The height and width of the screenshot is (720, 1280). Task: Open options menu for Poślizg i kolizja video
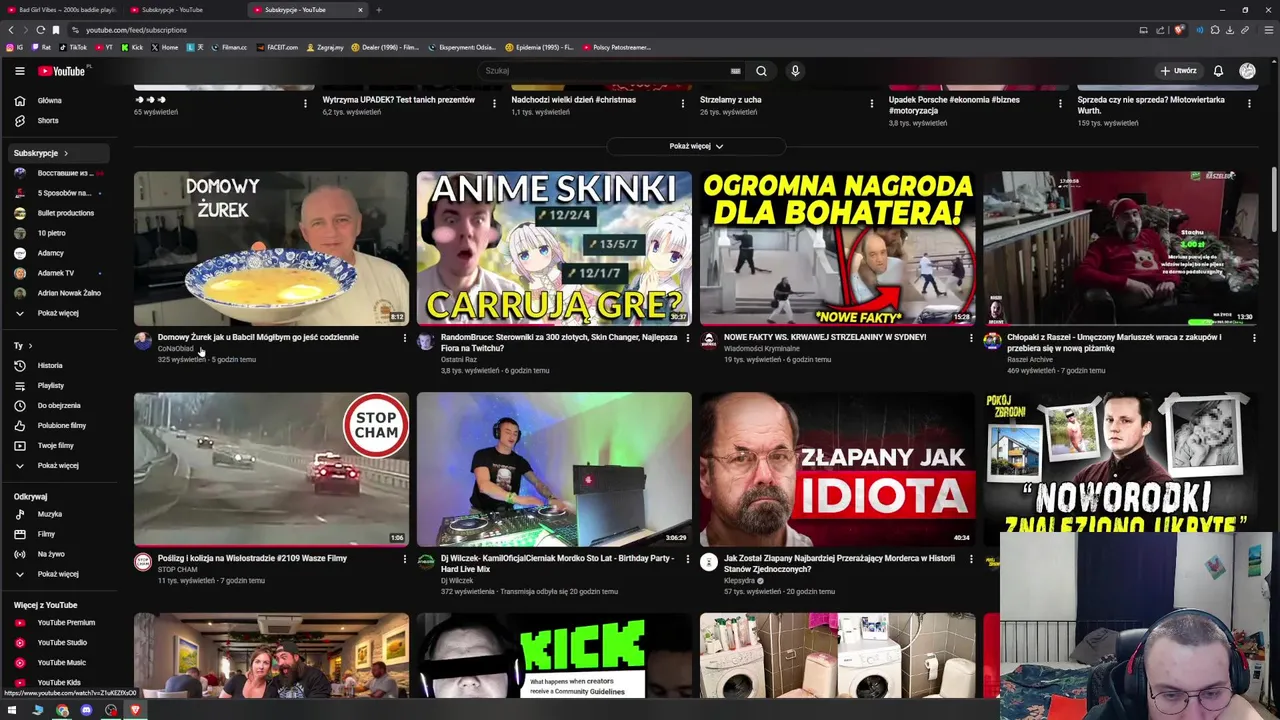404,559
